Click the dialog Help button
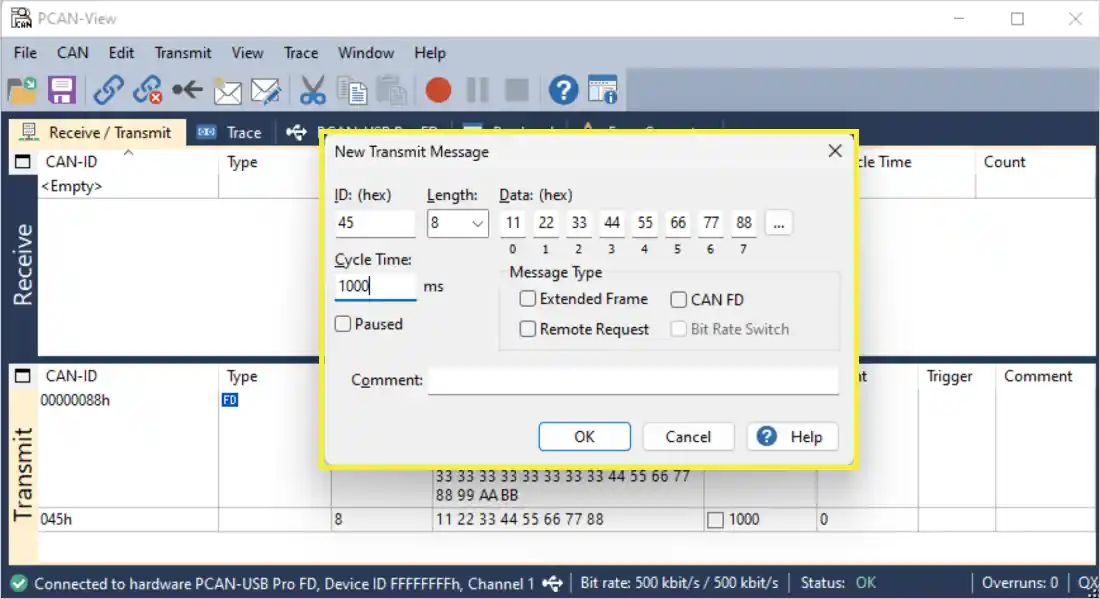The height and width of the screenshot is (599, 1100). pos(792,436)
